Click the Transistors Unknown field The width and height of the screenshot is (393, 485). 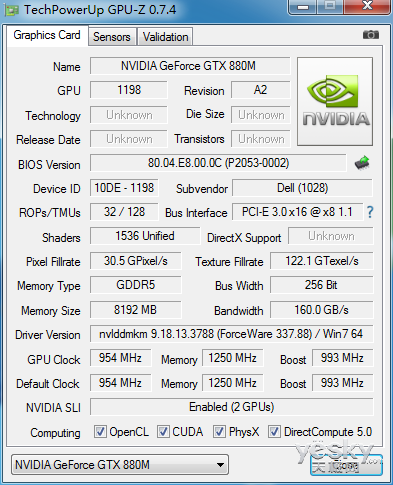tap(261, 139)
